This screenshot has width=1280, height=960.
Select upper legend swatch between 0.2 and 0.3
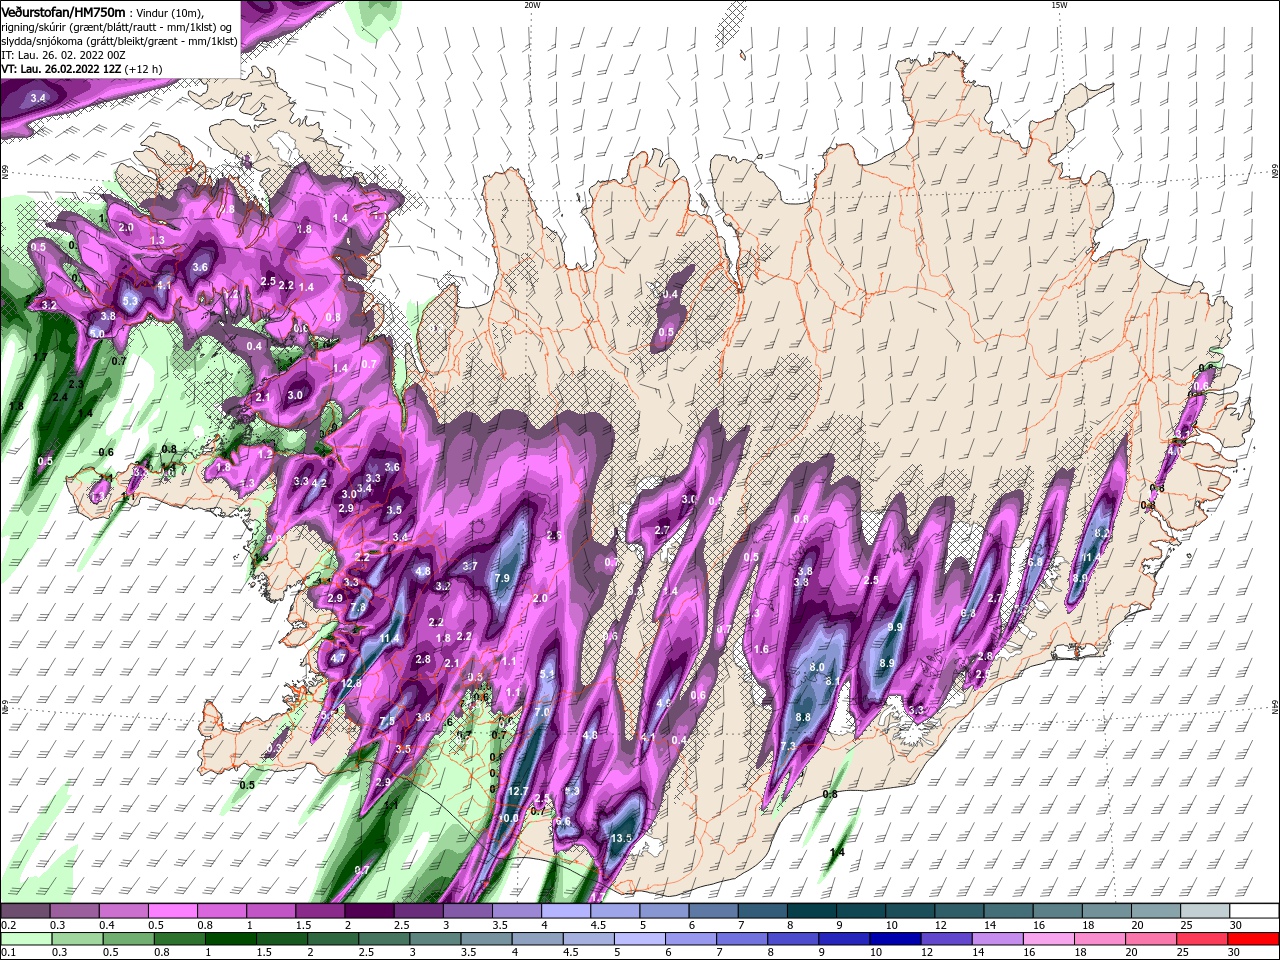(25, 911)
